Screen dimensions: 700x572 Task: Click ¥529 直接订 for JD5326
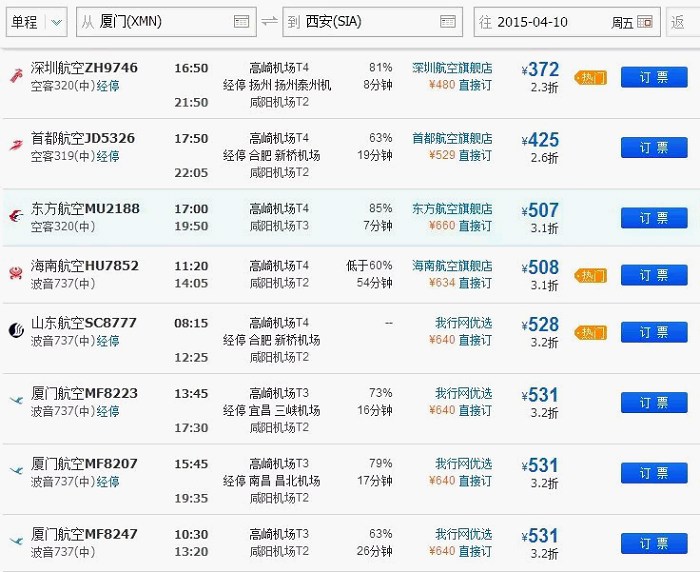(x=460, y=155)
